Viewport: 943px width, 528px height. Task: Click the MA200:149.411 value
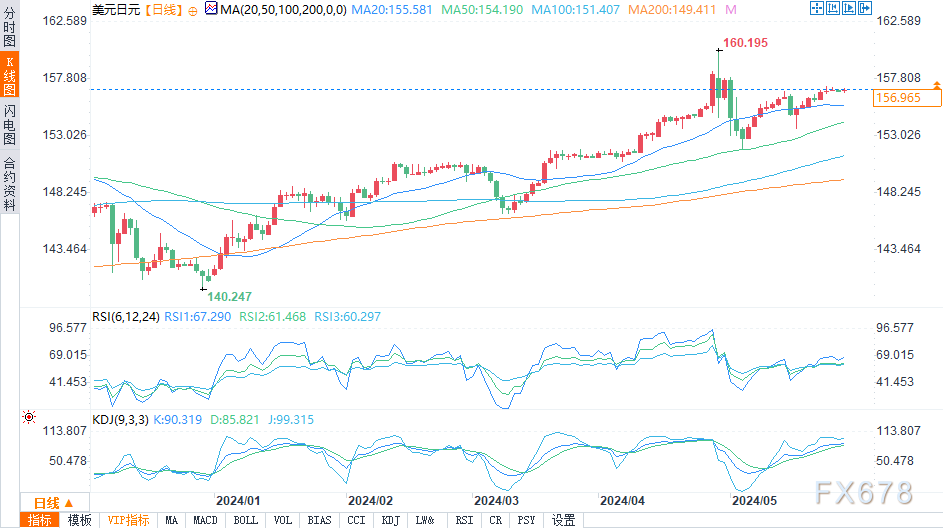(672, 10)
